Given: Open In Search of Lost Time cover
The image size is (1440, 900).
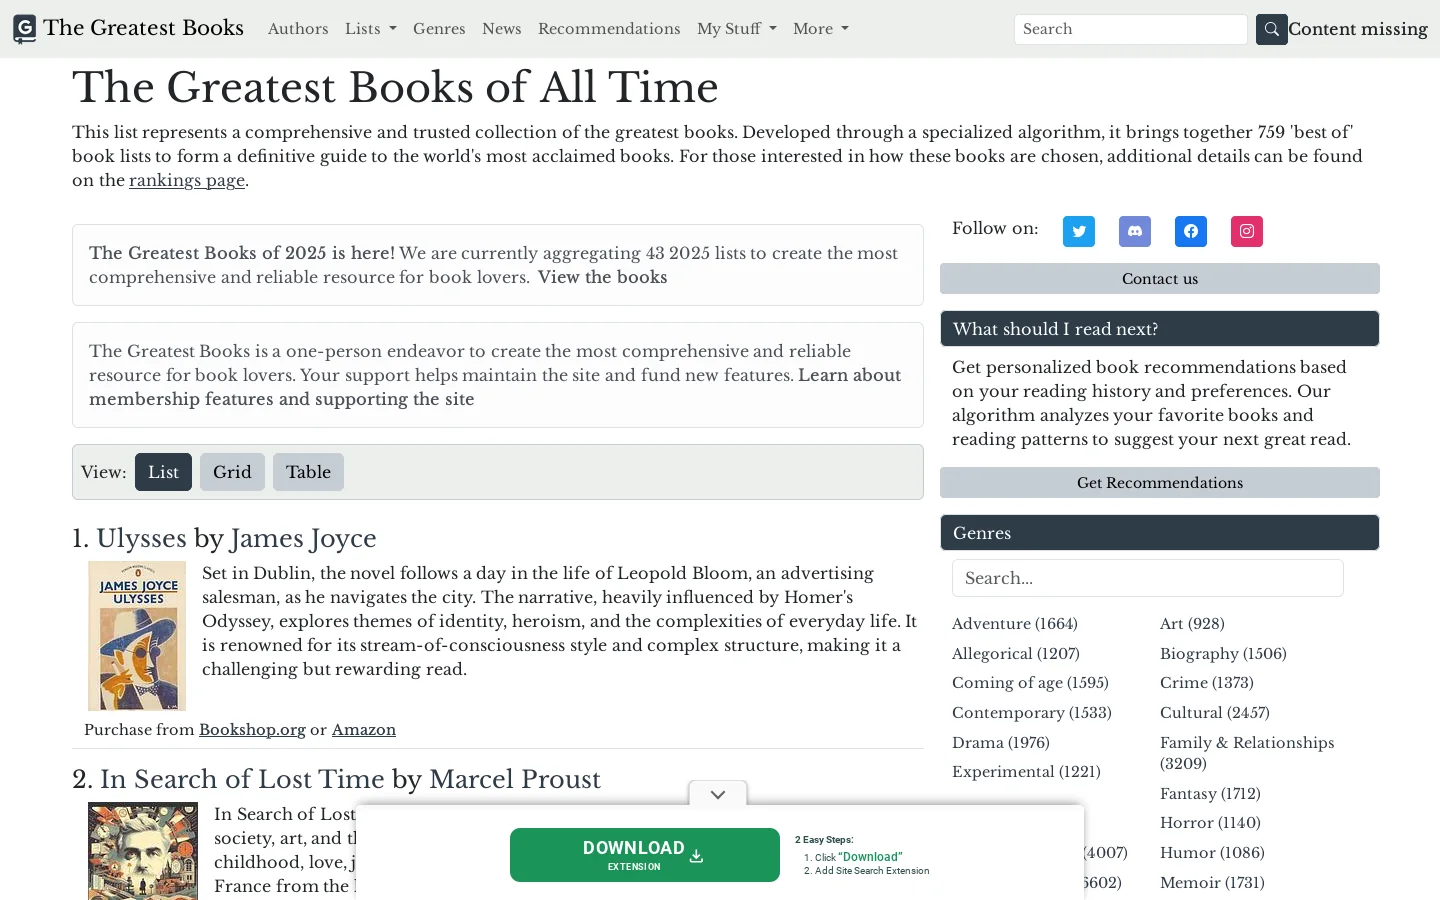Looking at the screenshot, I should tap(143, 851).
